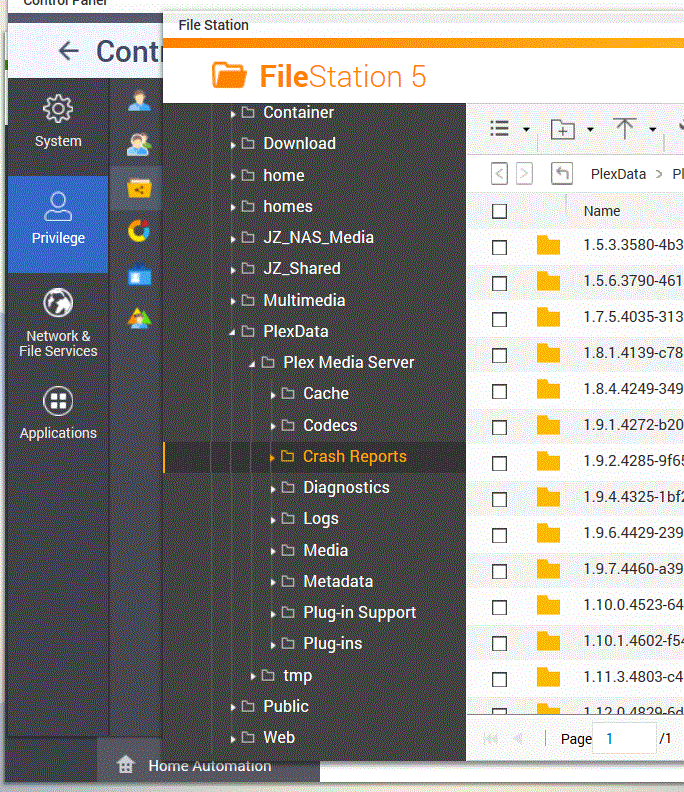Viewport: 684px width, 792px height.
Task: Select the tmp folder in tree
Action: pyautogui.click(x=297, y=675)
